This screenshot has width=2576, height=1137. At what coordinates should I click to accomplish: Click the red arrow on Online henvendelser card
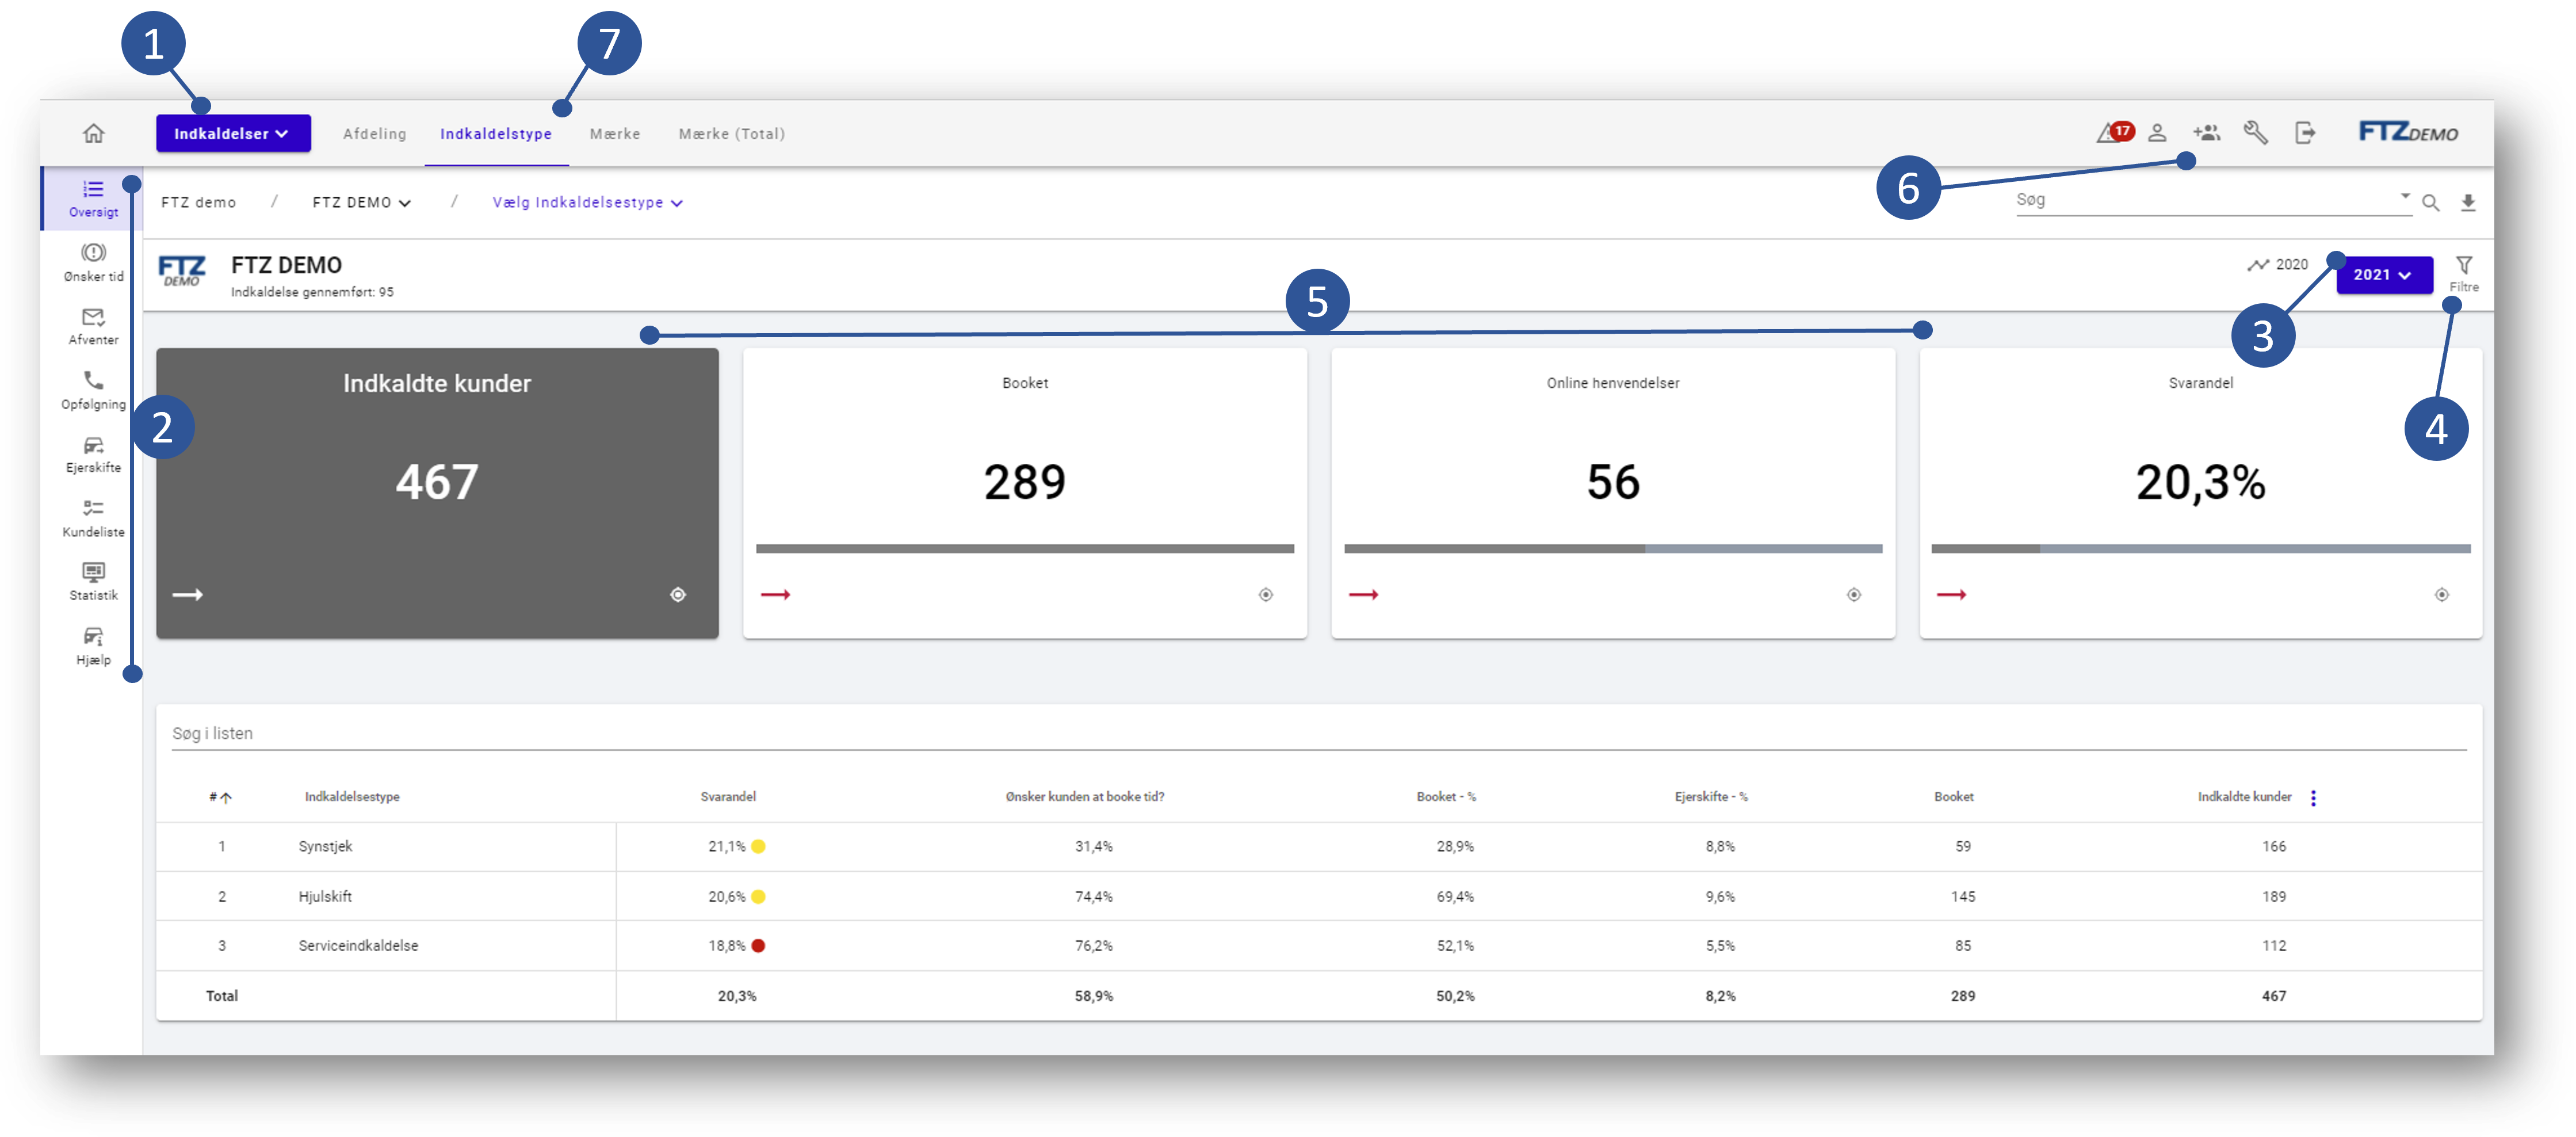(1363, 595)
